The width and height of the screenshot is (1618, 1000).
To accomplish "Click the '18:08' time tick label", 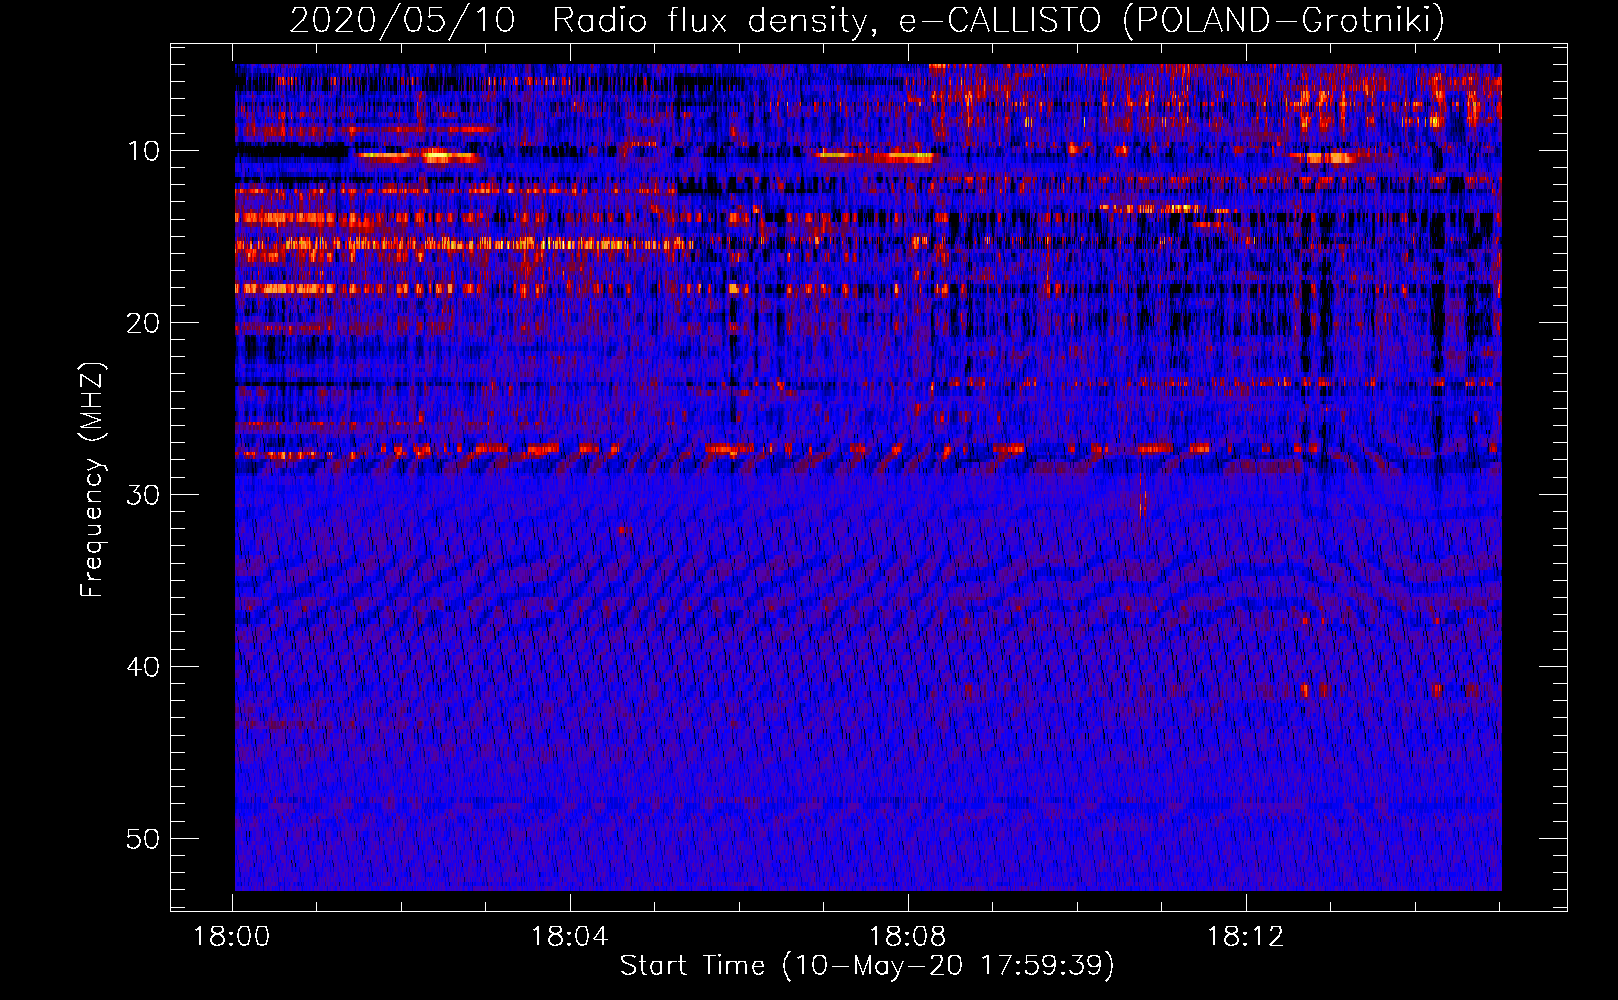I will tap(908, 937).
